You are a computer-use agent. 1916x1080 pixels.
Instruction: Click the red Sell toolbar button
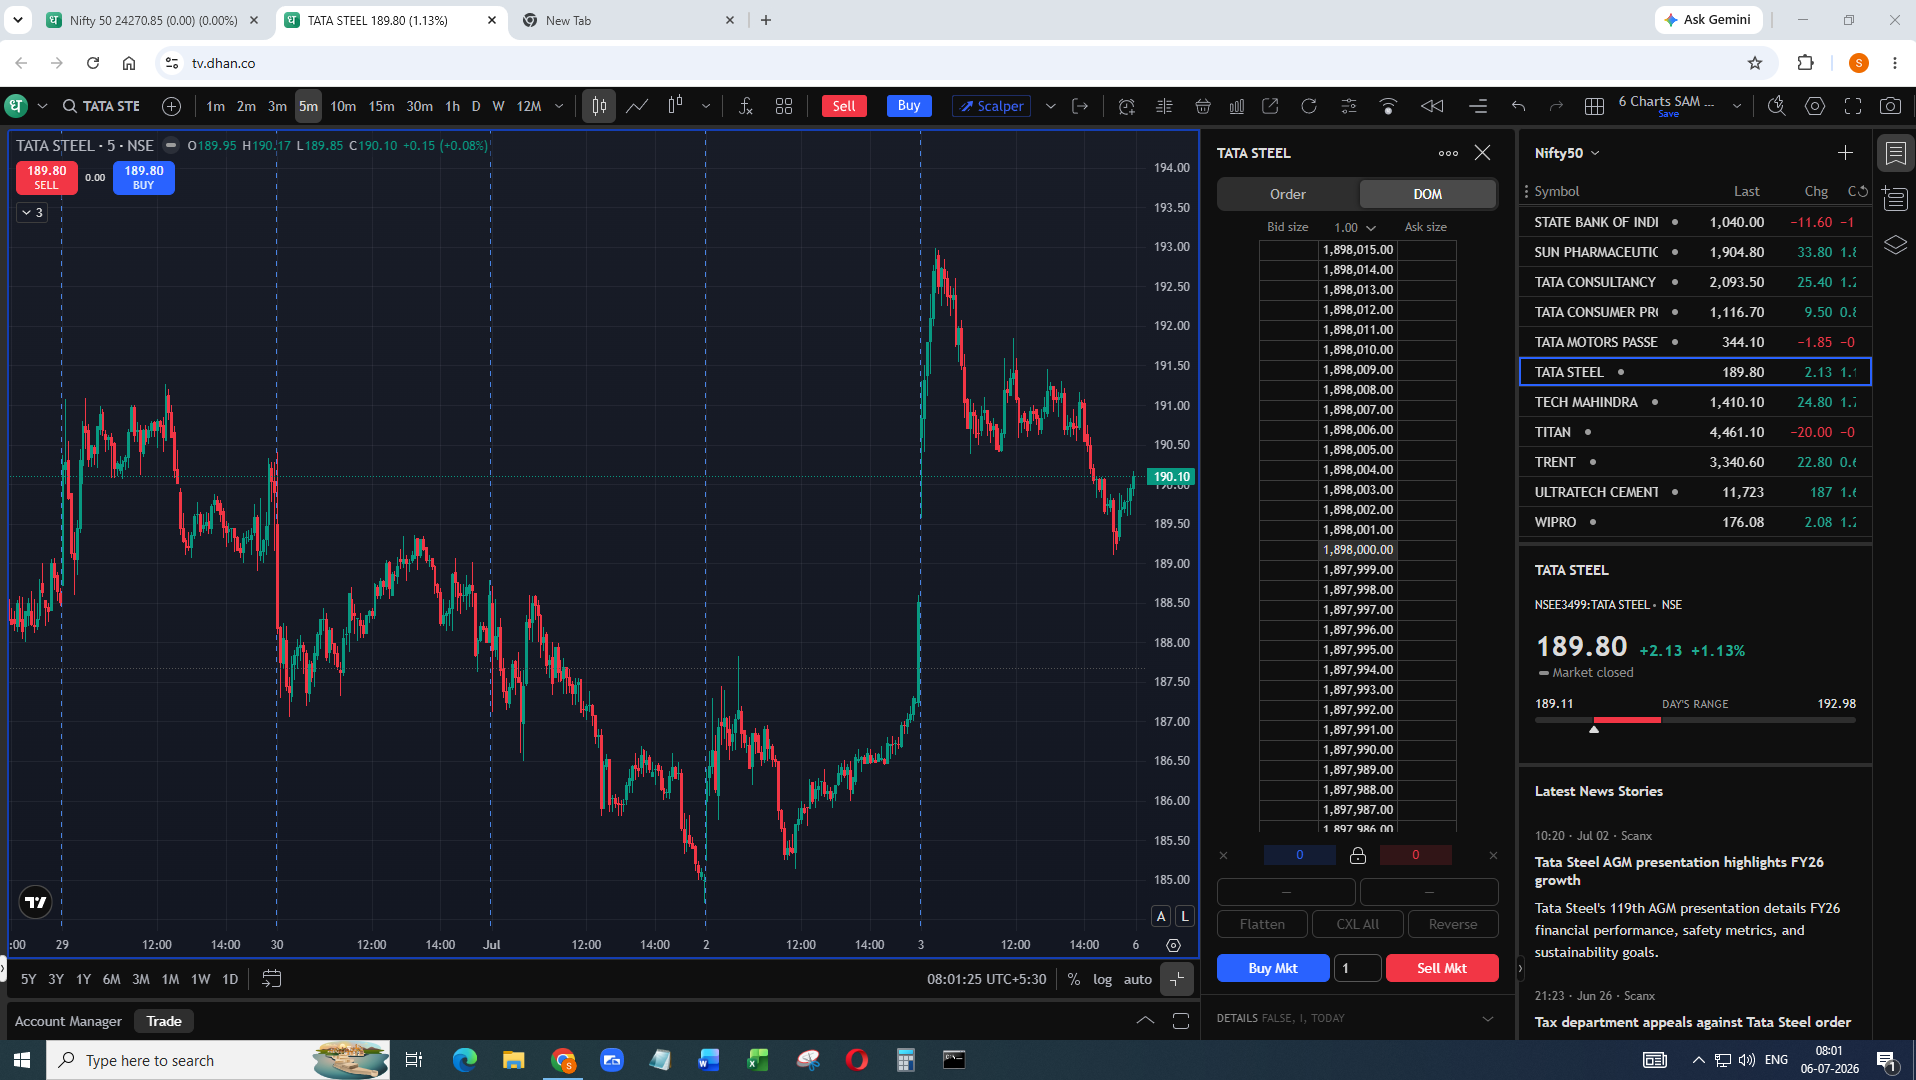coord(844,106)
